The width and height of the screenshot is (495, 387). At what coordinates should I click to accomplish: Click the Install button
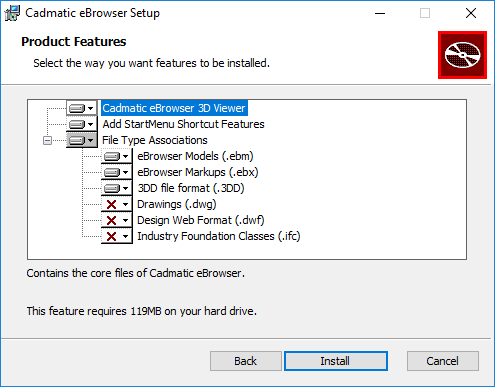(x=336, y=361)
